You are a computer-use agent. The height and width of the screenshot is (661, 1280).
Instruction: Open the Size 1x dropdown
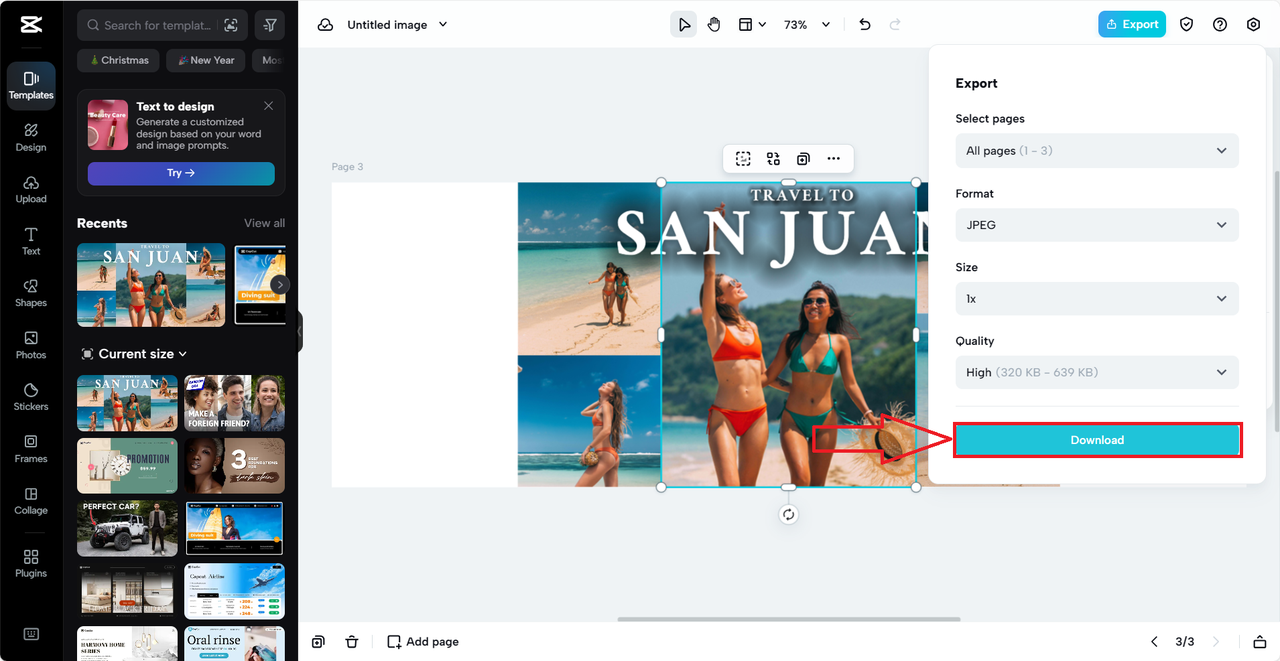[1097, 299]
